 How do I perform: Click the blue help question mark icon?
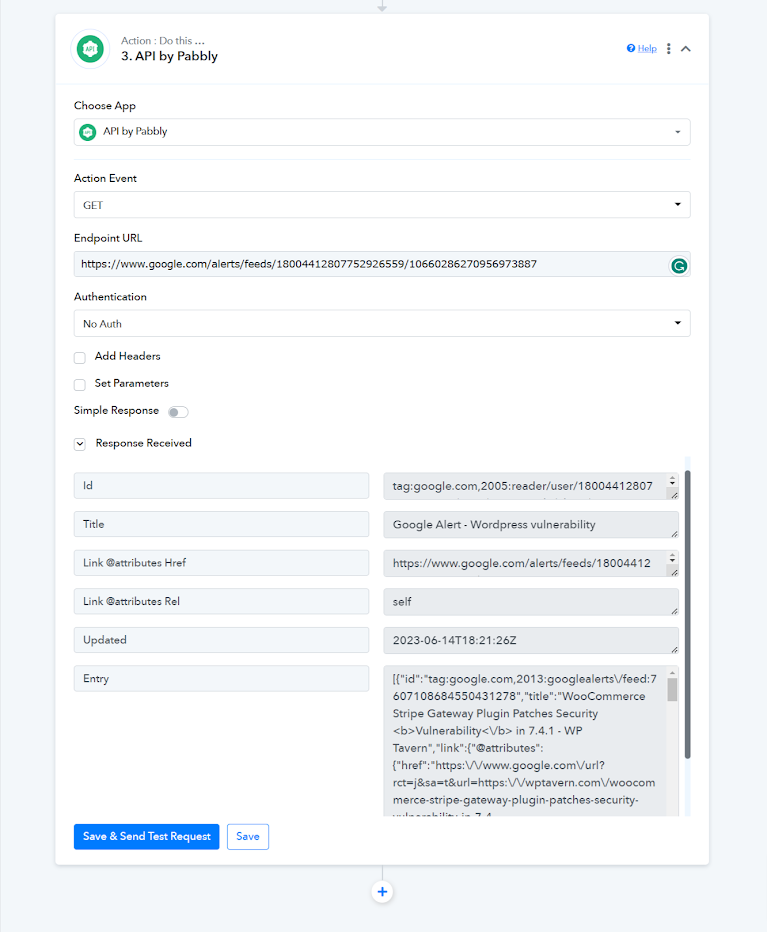(631, 48)
